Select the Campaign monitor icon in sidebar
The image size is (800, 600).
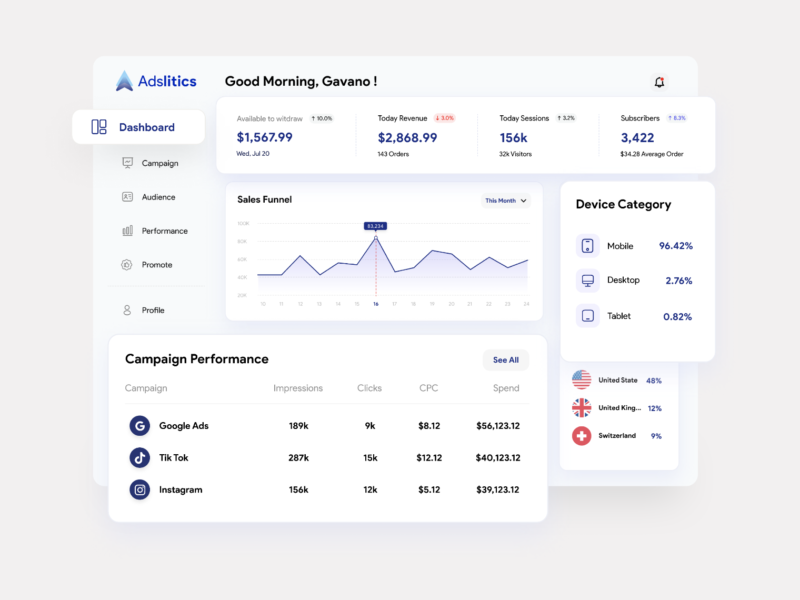click(128, 163)
